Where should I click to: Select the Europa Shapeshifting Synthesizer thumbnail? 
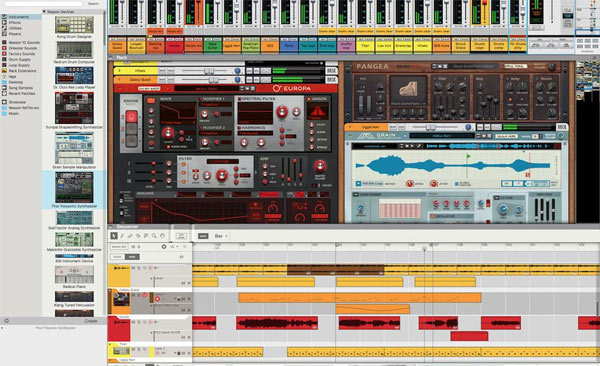(x=74, y=108)
